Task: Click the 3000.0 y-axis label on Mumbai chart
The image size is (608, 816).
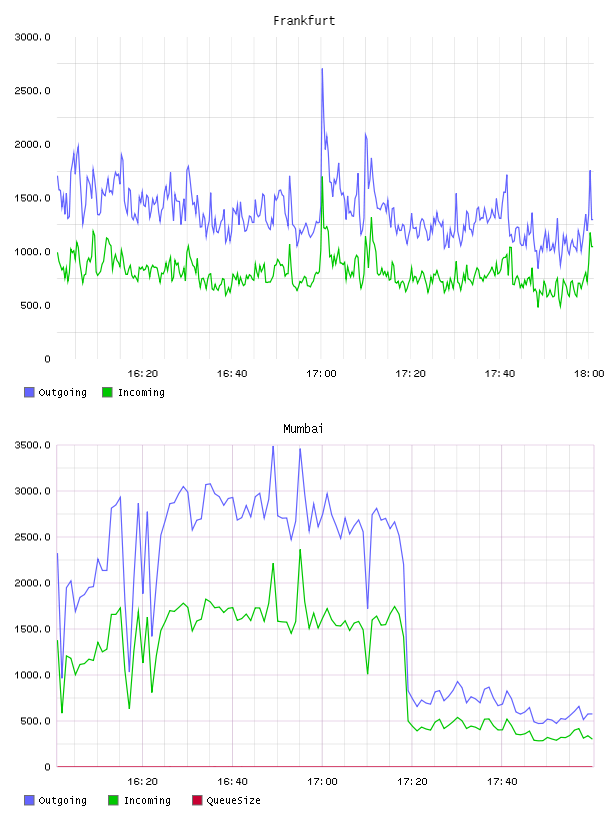Action: [x=33, y=491]
